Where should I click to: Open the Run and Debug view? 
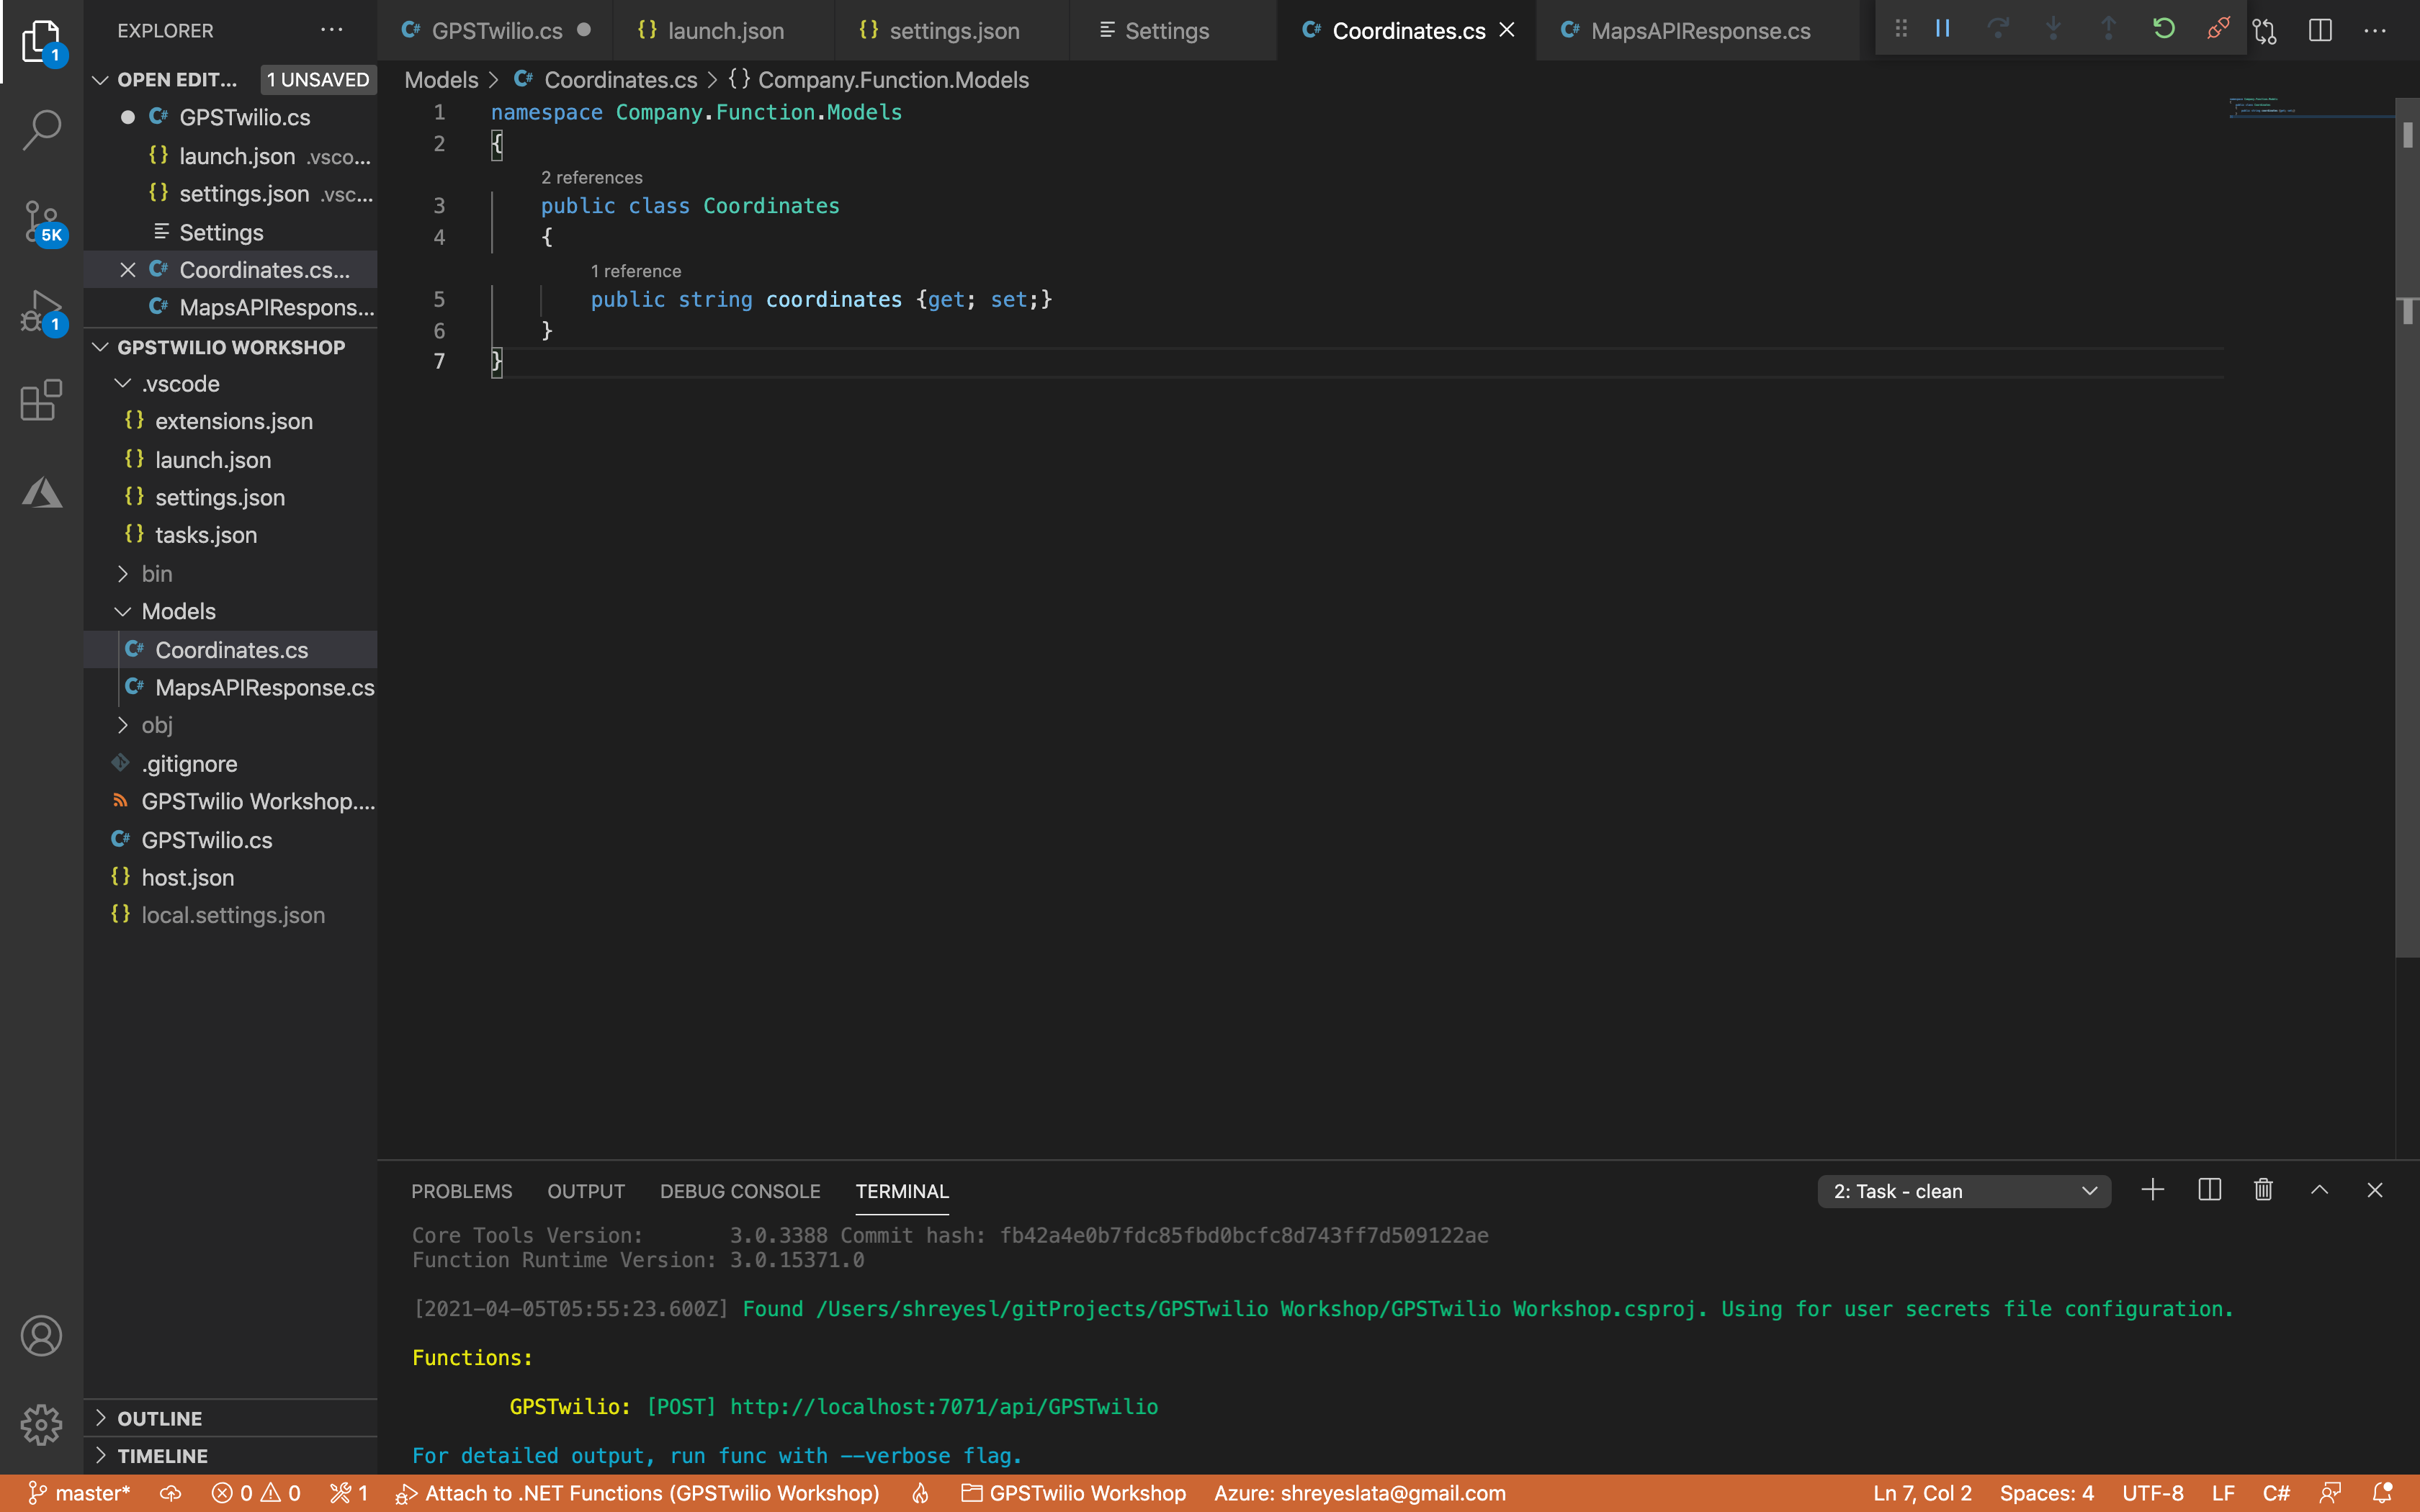coord(41,311)
